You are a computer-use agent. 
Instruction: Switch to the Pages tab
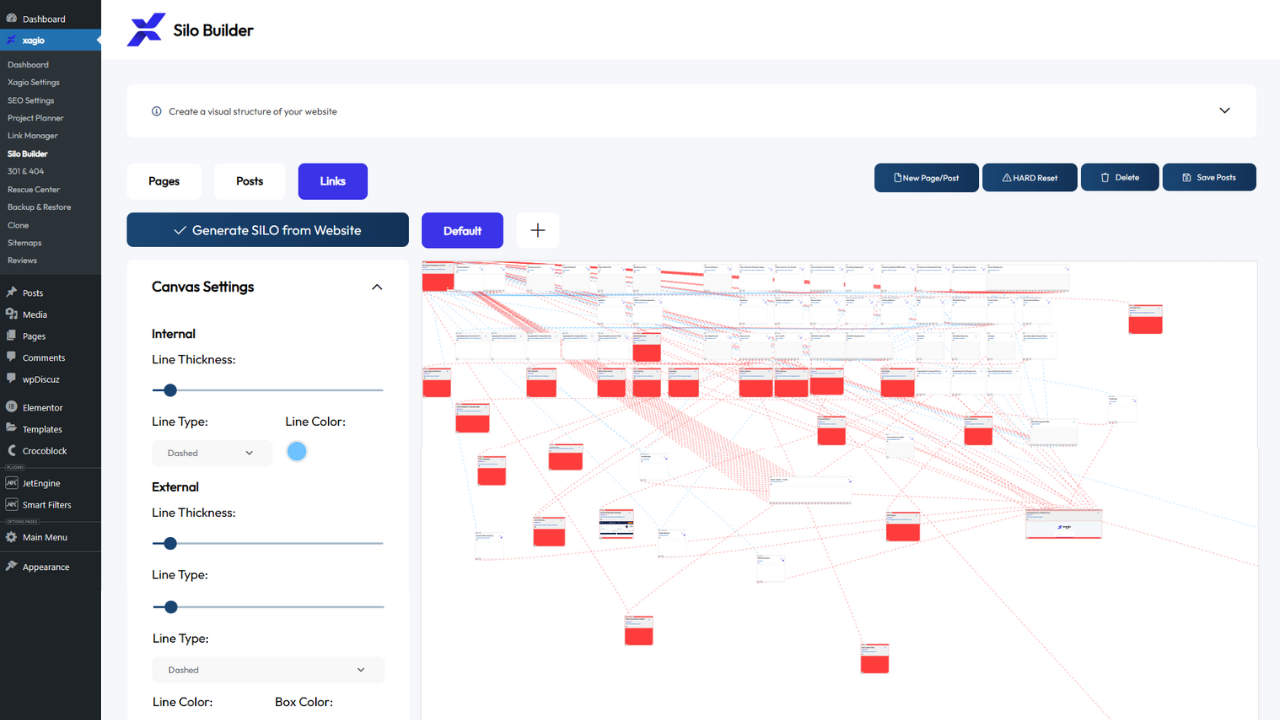pos(164,181)
